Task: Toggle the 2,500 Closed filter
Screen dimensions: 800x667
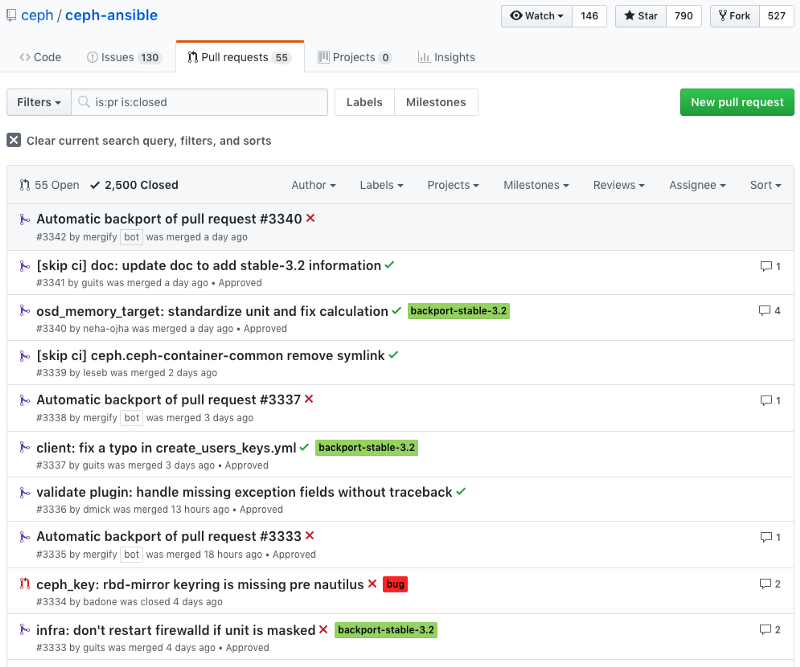Action: [x=136, y=184]
